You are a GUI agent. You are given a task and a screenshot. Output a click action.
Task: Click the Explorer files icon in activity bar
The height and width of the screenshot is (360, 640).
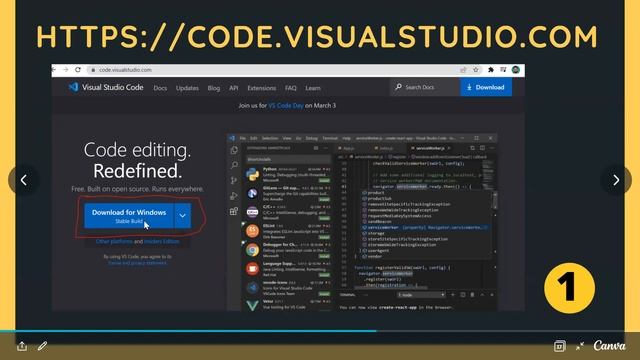tap(234, 150)
